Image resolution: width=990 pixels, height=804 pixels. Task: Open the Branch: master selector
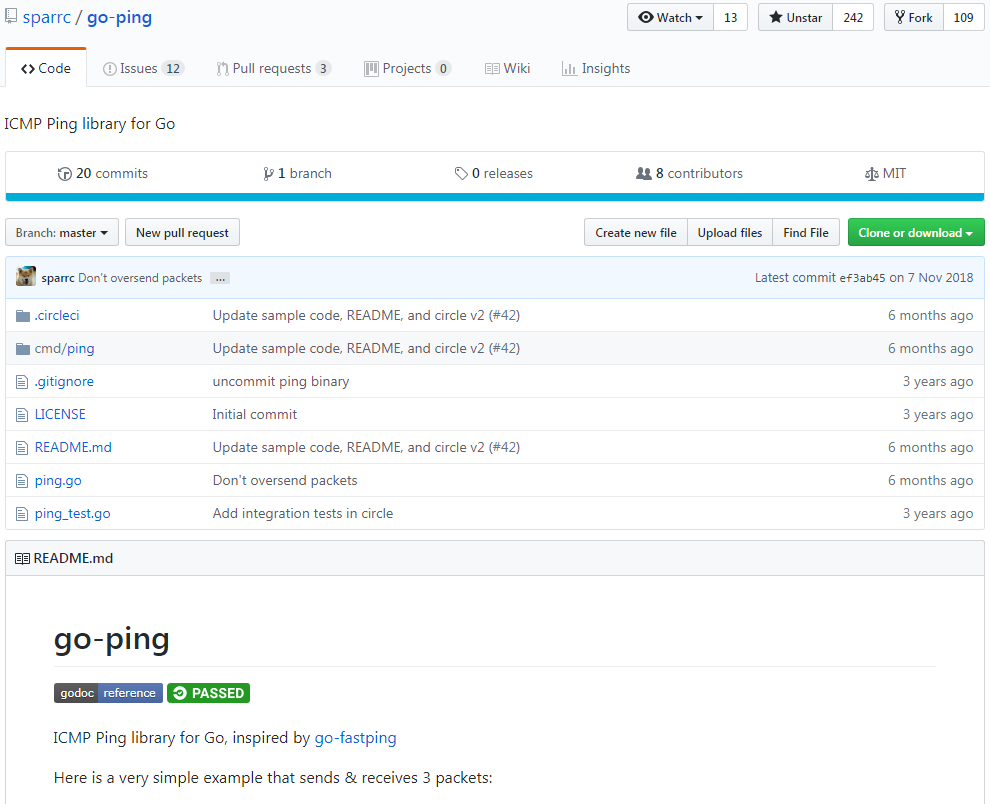coord(62,233)
